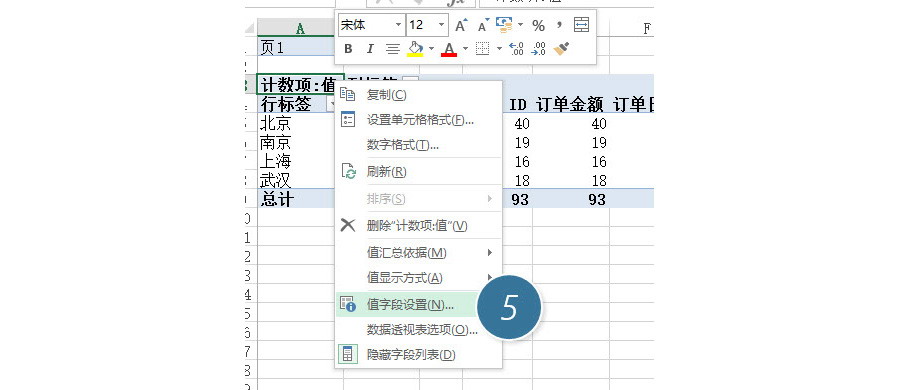Viewport: 900px width, 390px height.
Task: Select column A header
Action: coord(300,28)
